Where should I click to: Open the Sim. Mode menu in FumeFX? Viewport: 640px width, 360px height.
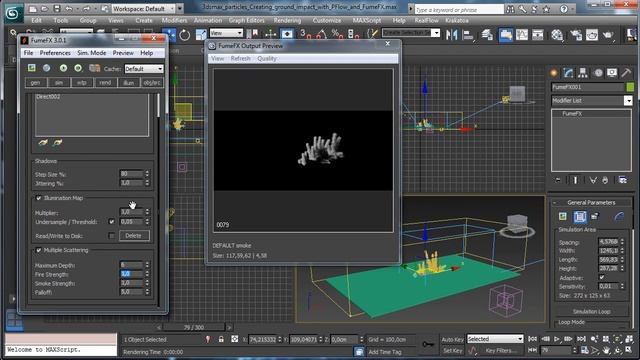pyautogui.click(x=92, y=53)
